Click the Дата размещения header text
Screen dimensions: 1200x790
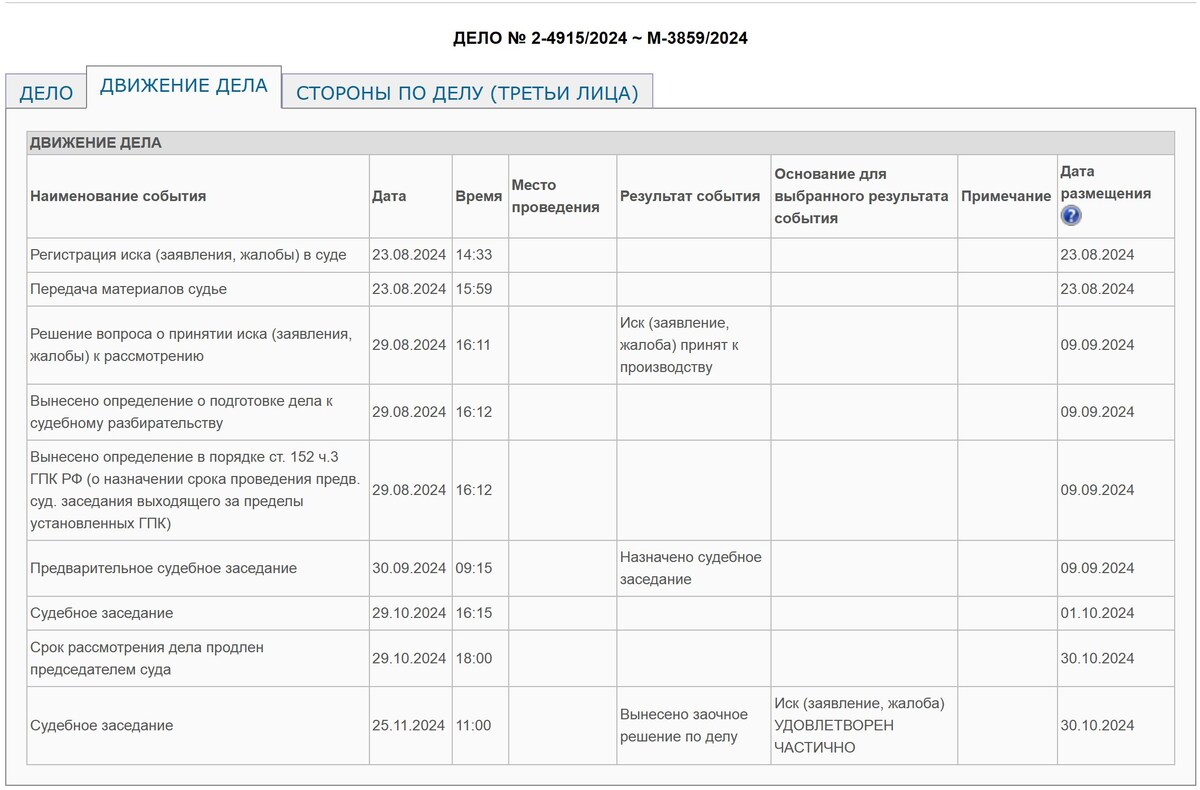click(x=1105, y=182)
